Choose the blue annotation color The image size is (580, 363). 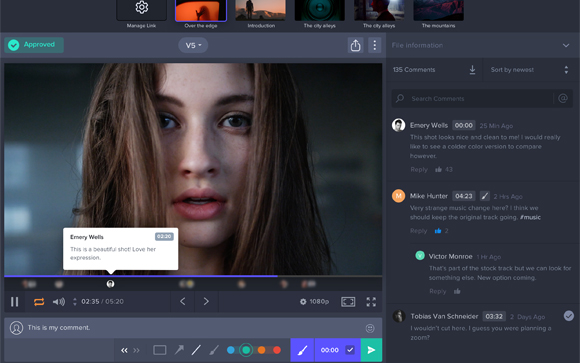[x=230, y=350]
